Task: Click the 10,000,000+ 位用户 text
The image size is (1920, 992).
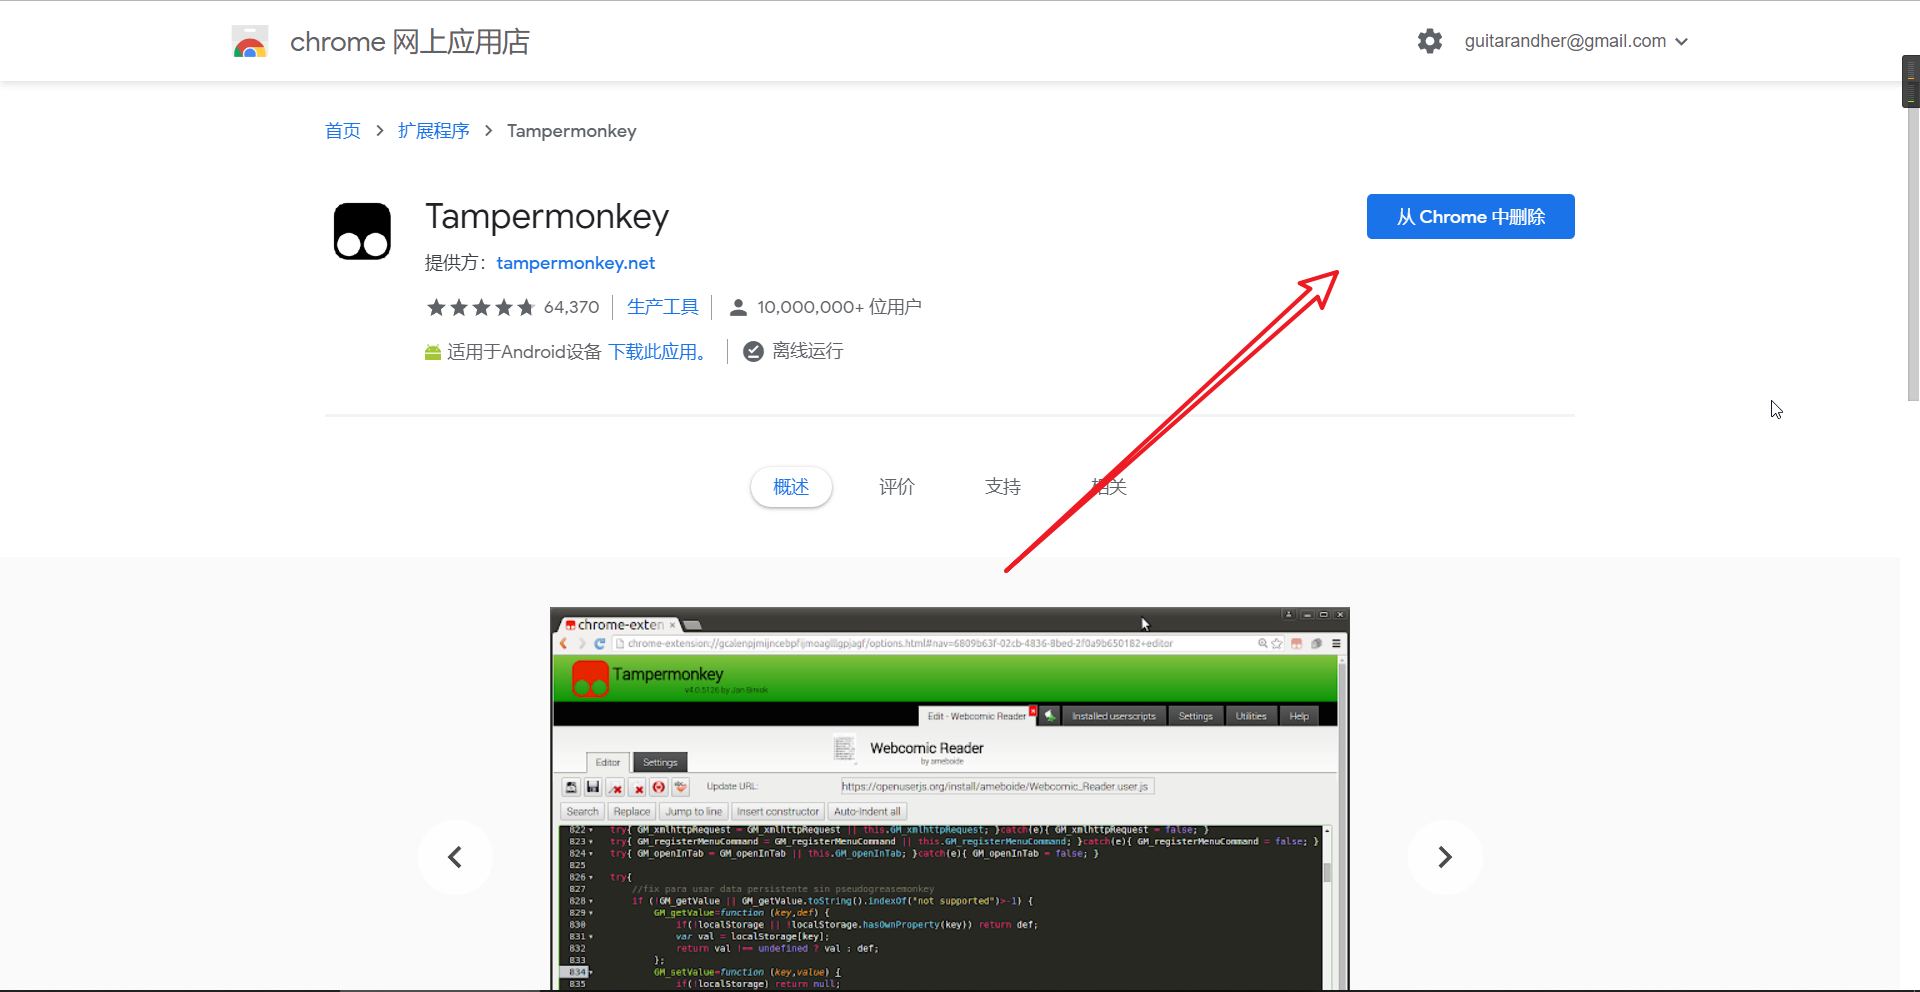Action: pyautogui.click(x=839, y=307)
